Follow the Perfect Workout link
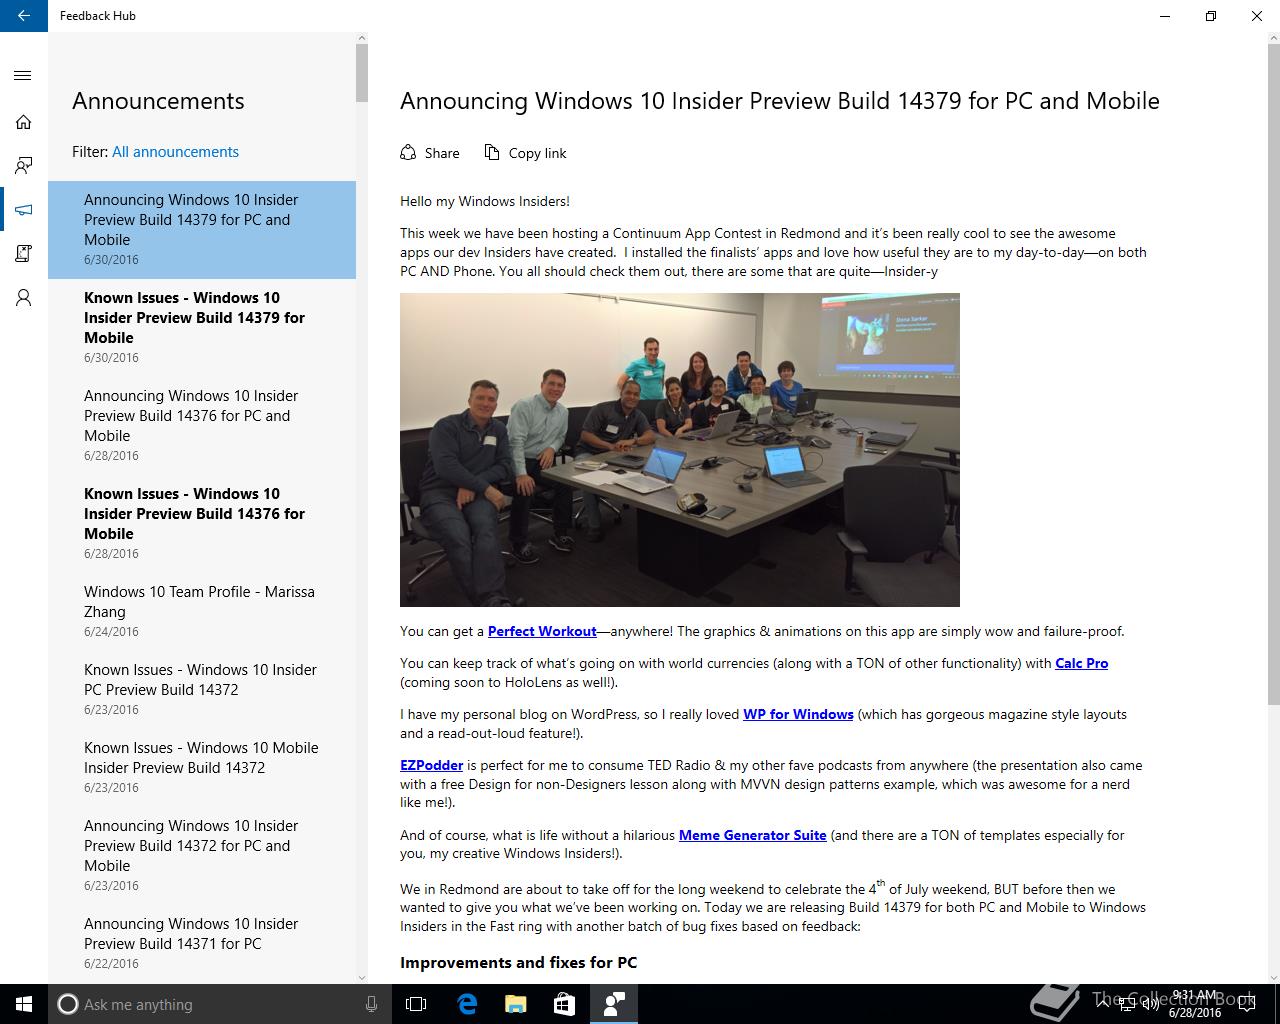This screenshot has height=1024, width=1280. pyautogui.click(x=542, y=631)
